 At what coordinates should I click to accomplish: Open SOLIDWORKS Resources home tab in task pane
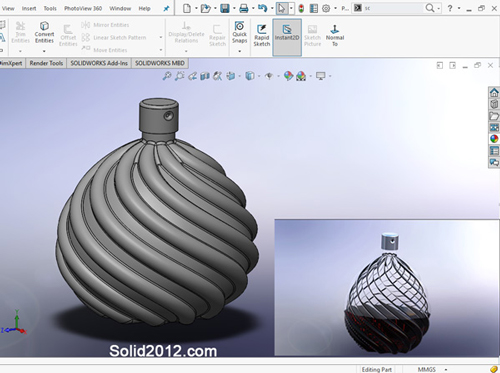coord(494,92)
